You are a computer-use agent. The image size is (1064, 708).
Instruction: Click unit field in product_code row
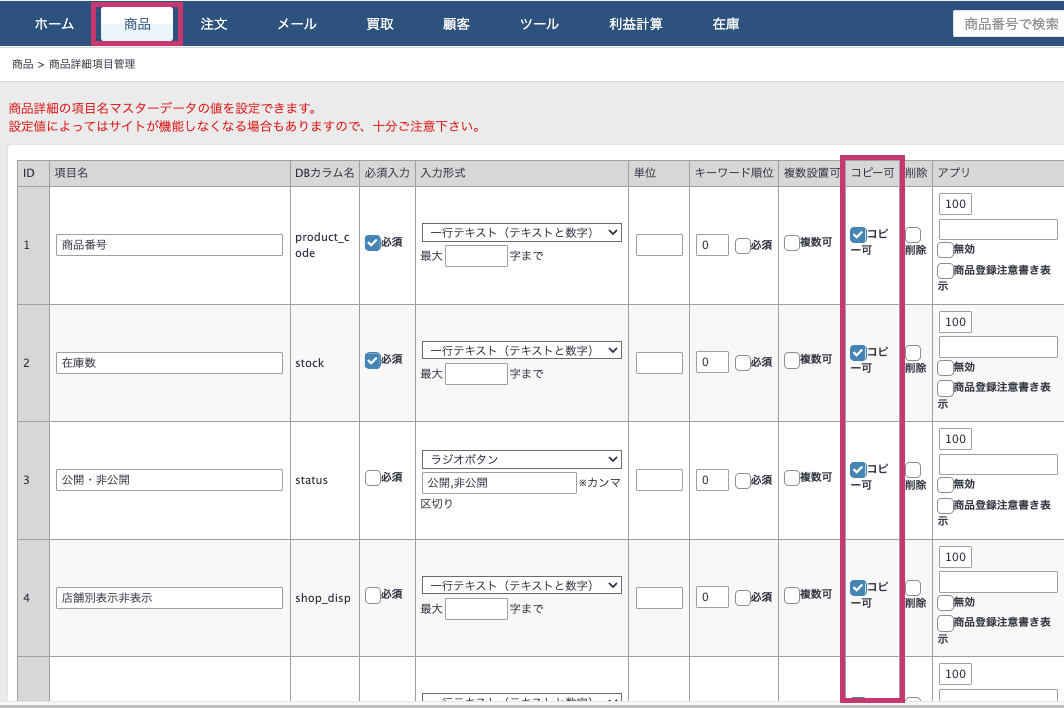tap(659, 245)
